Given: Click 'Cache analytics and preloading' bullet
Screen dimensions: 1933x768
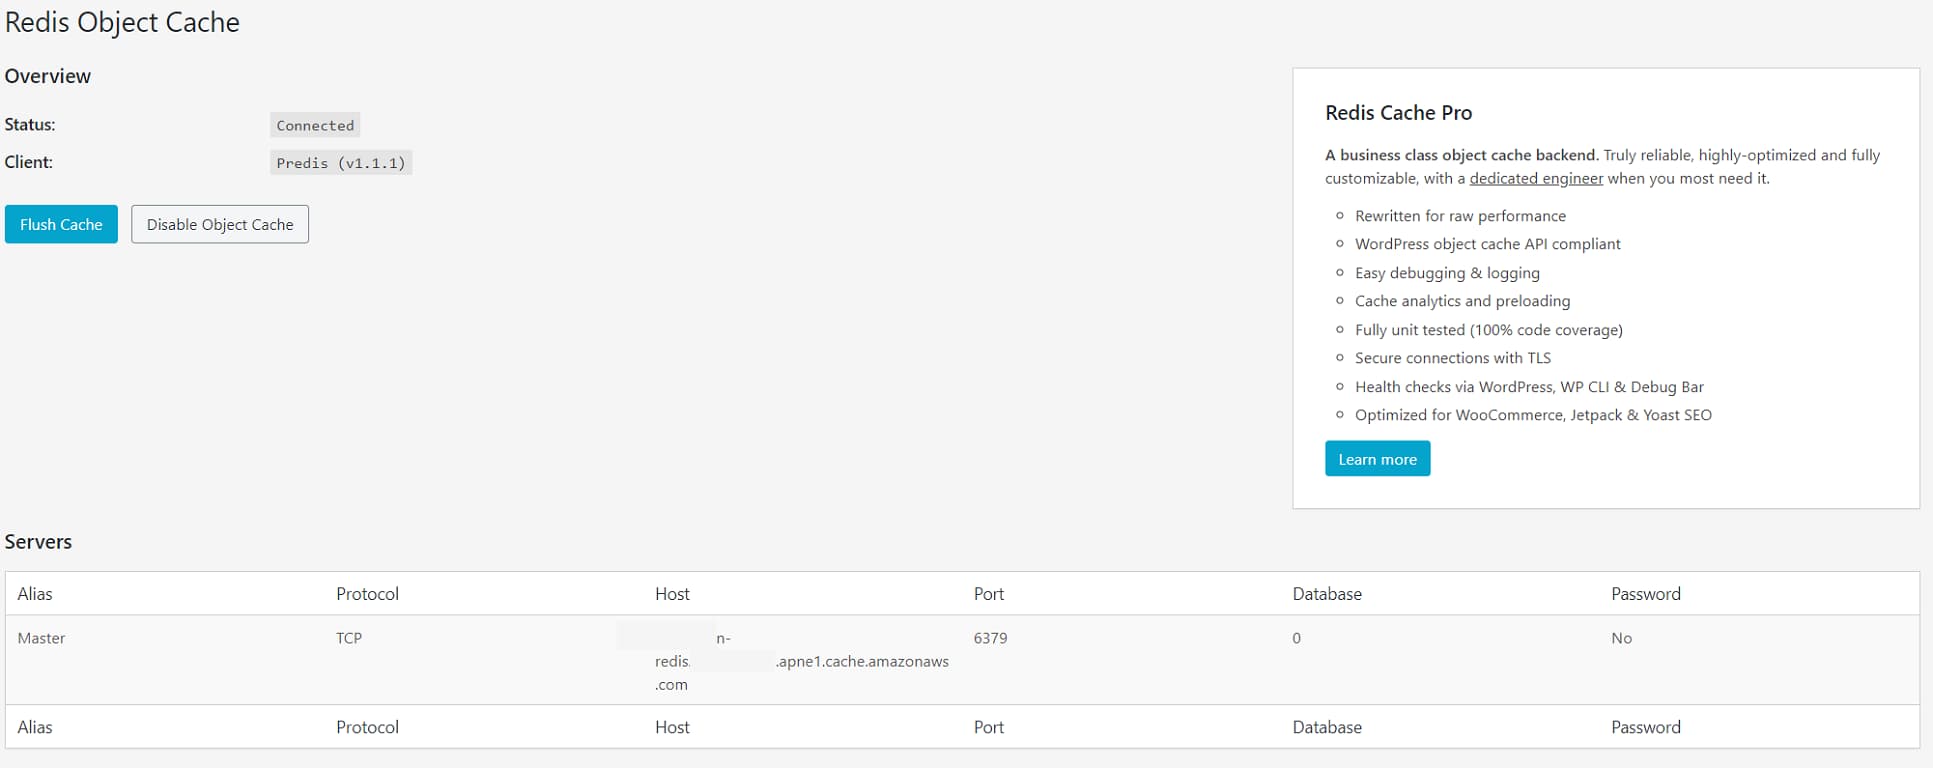Looking at the screenshot, I should pos(1462,301).
